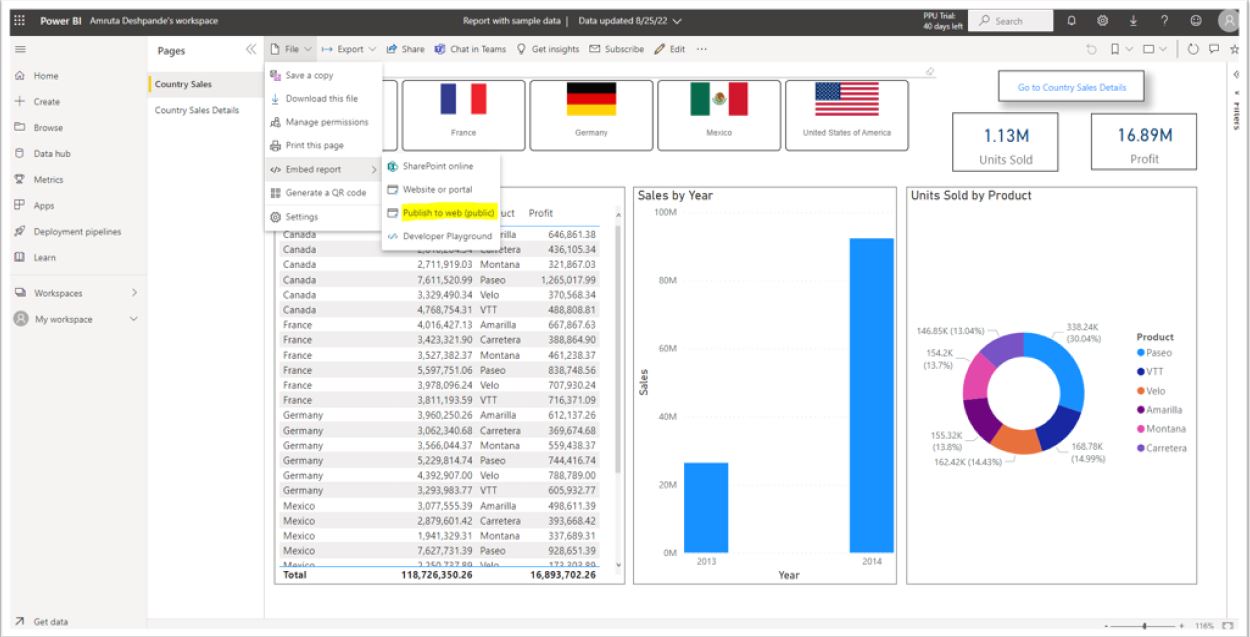
Task: Expand the My workspace chevron
Action: point(134,319)
